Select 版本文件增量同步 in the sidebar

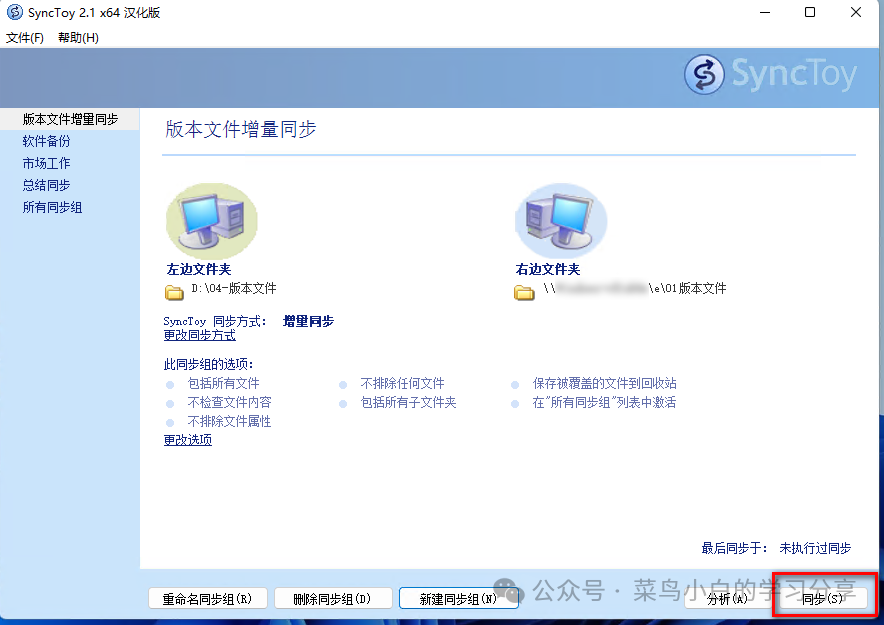tap(70, 119)
